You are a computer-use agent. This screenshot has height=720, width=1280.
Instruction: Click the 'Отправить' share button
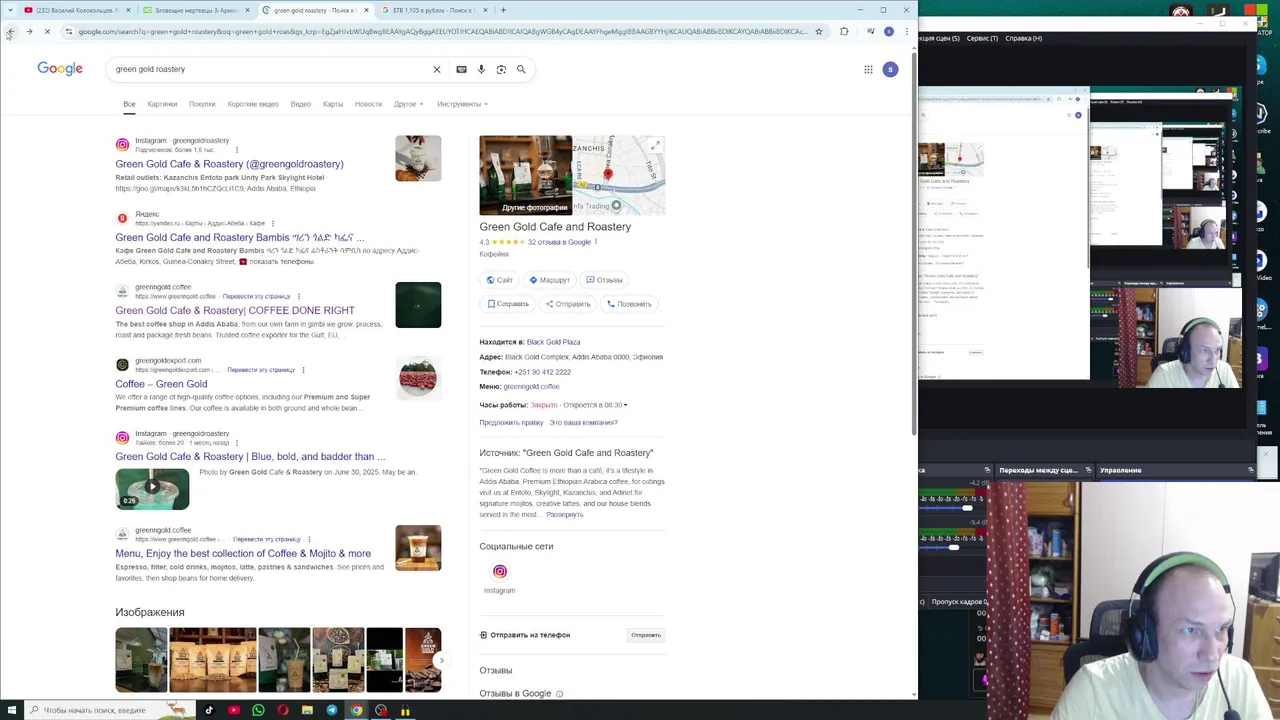coord(568,304)
